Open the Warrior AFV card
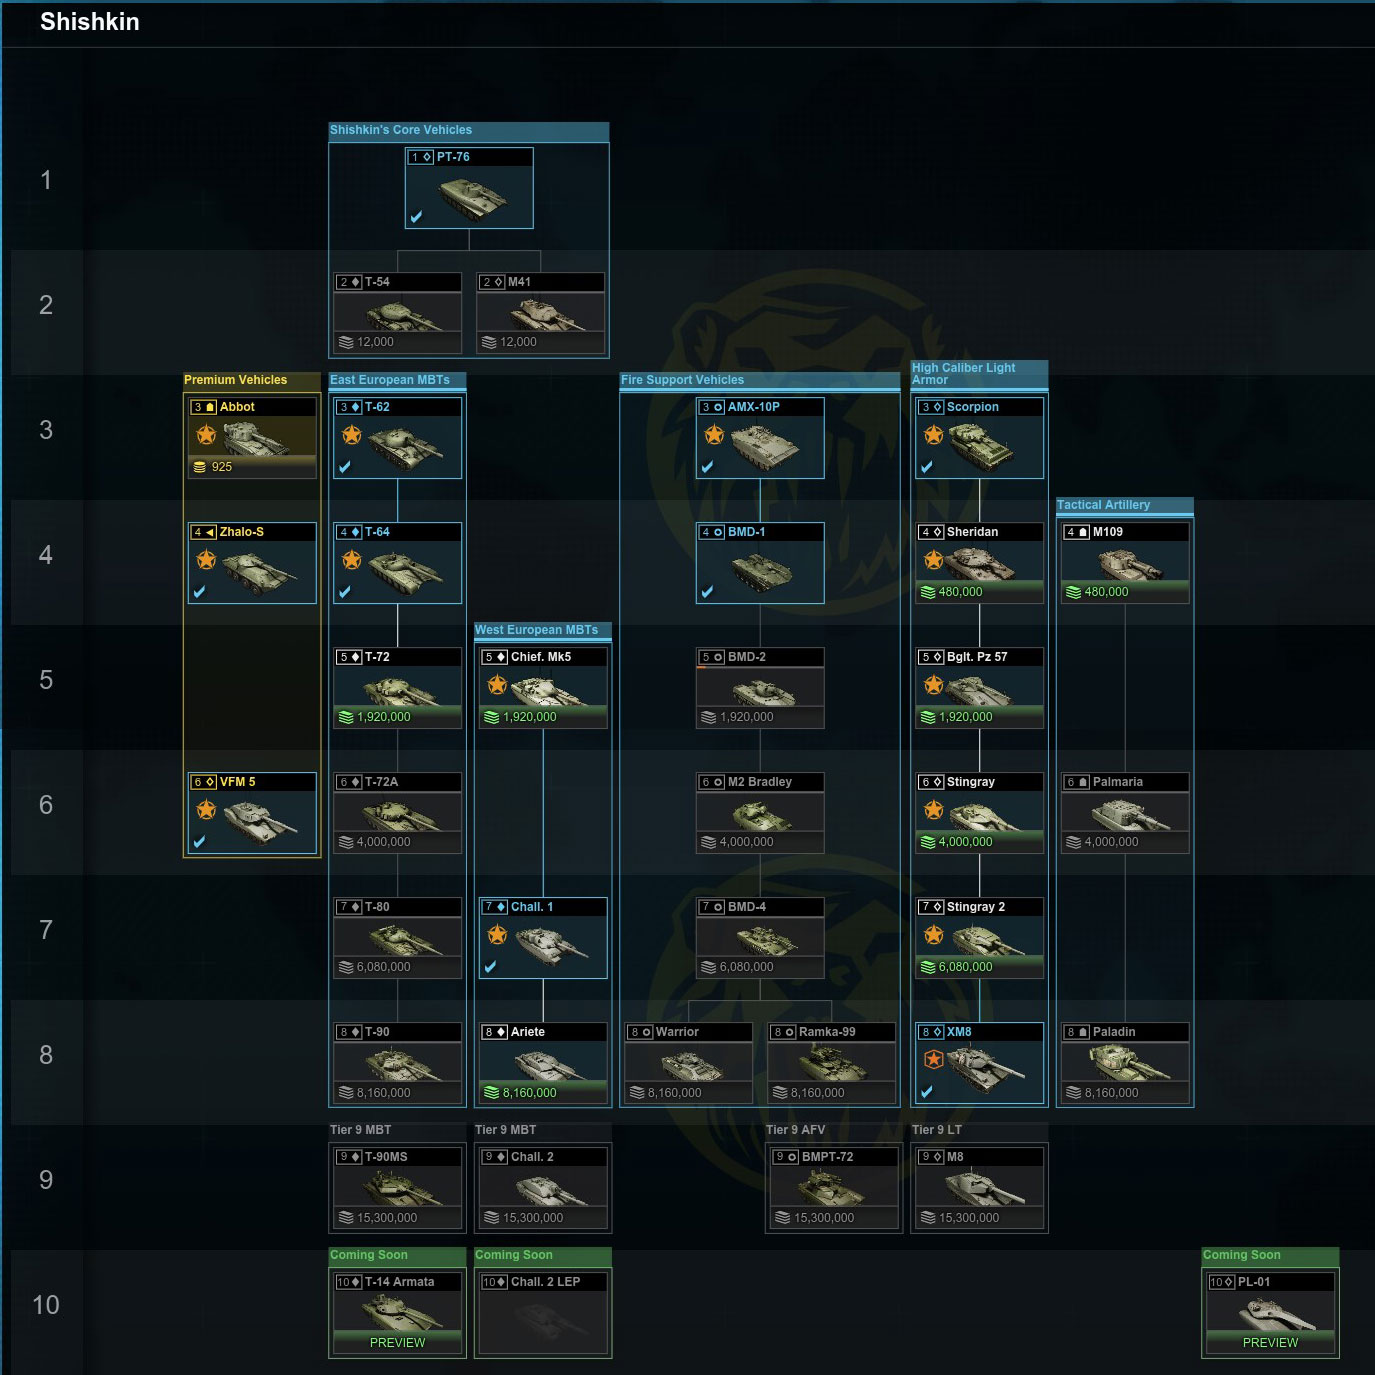The image size is (1375, 1375). 689,1063
